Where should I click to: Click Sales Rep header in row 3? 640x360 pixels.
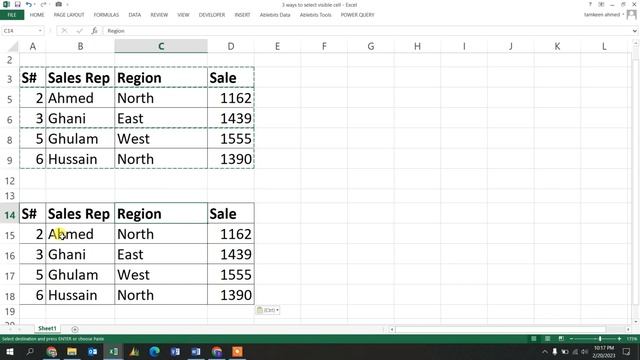point(80,78)
